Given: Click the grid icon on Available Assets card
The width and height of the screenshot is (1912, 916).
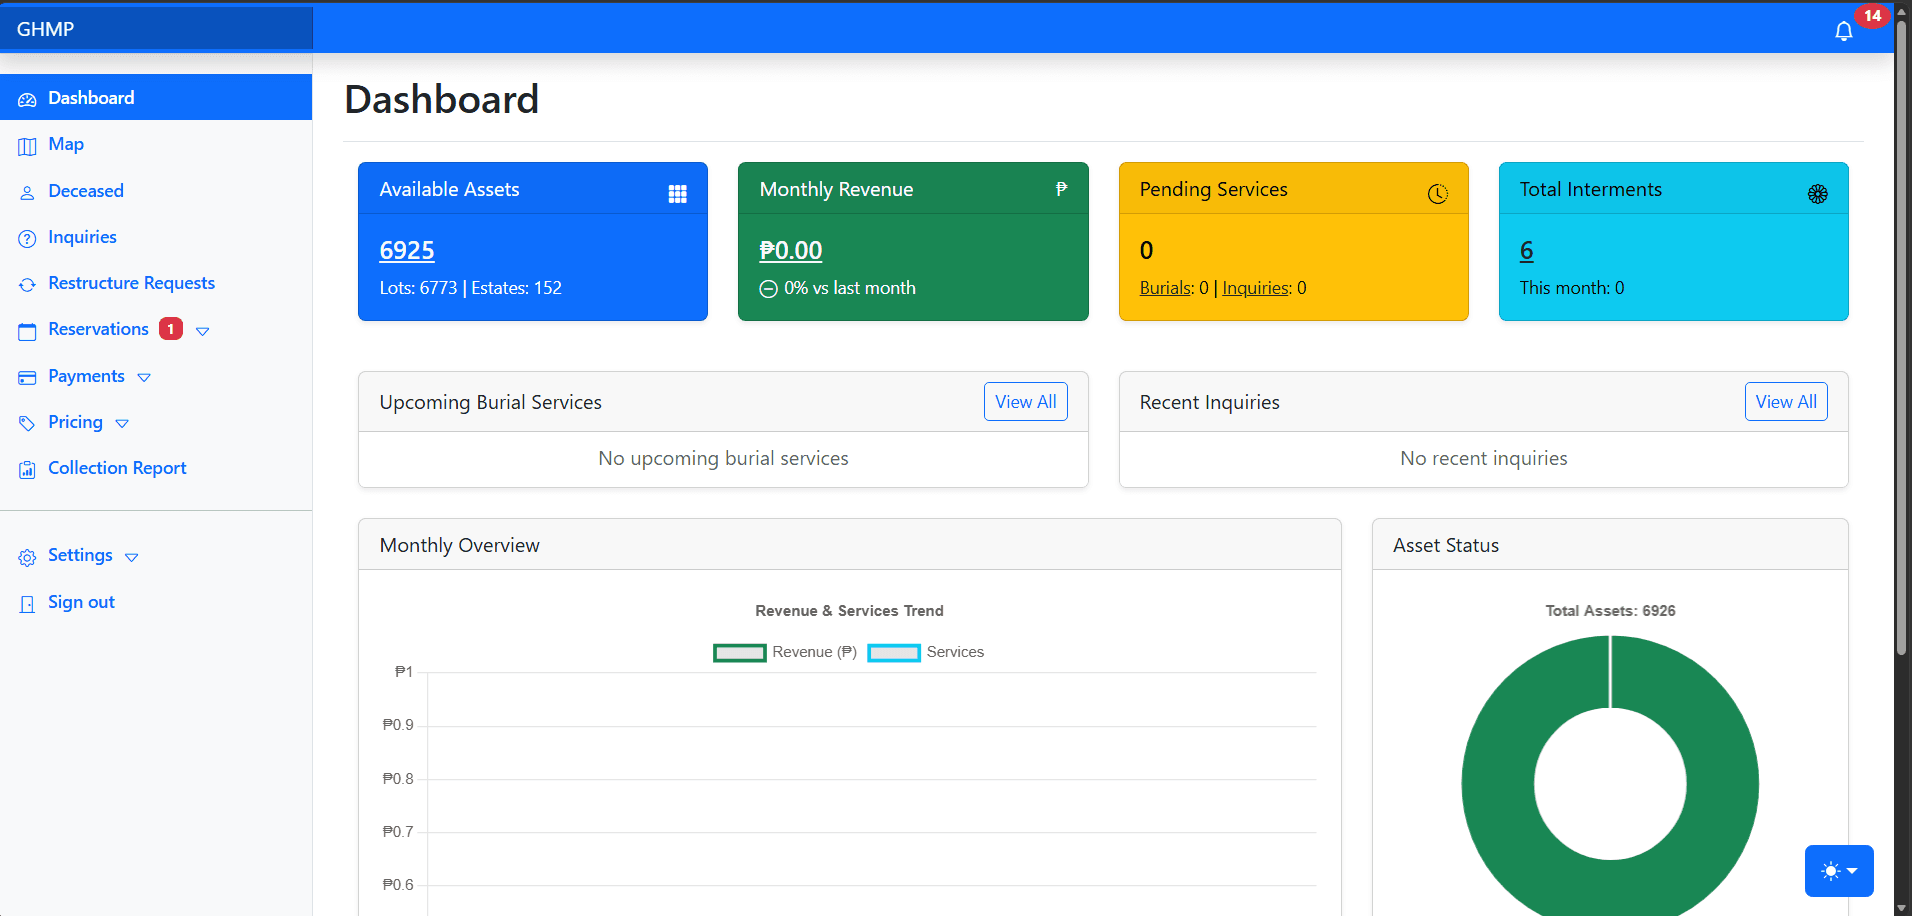Looking at the screenshot, I should point(677,194).
